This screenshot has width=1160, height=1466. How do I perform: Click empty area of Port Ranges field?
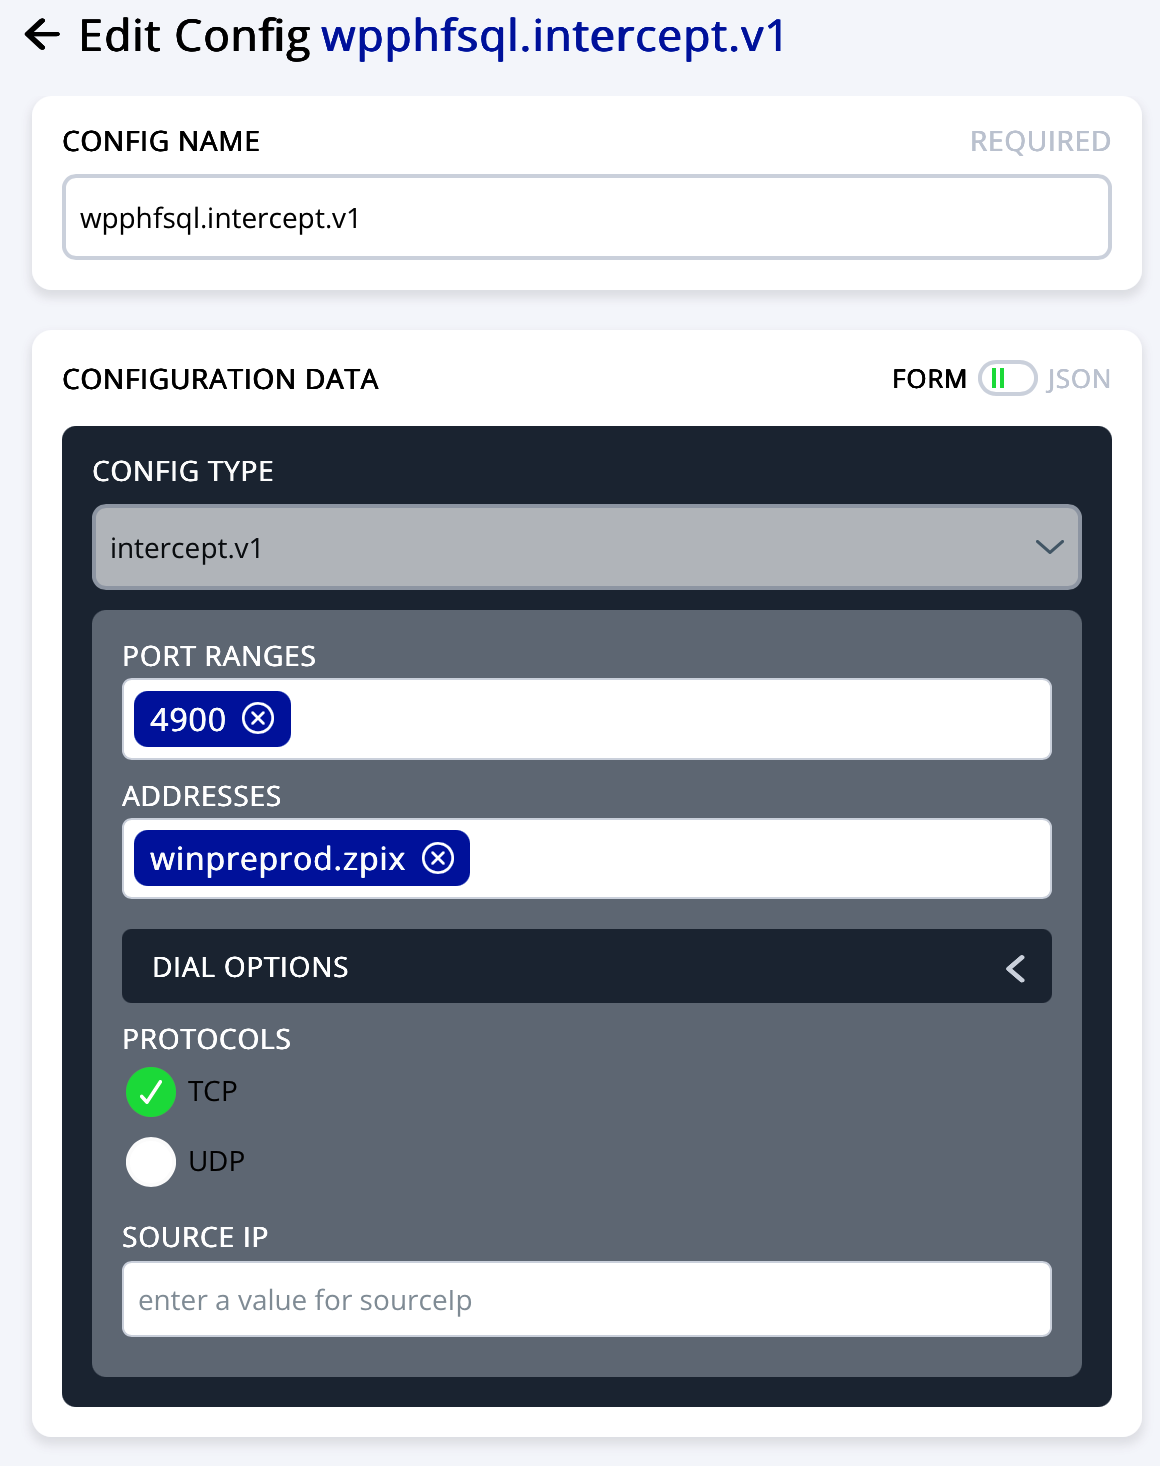[x=670, y=719]
